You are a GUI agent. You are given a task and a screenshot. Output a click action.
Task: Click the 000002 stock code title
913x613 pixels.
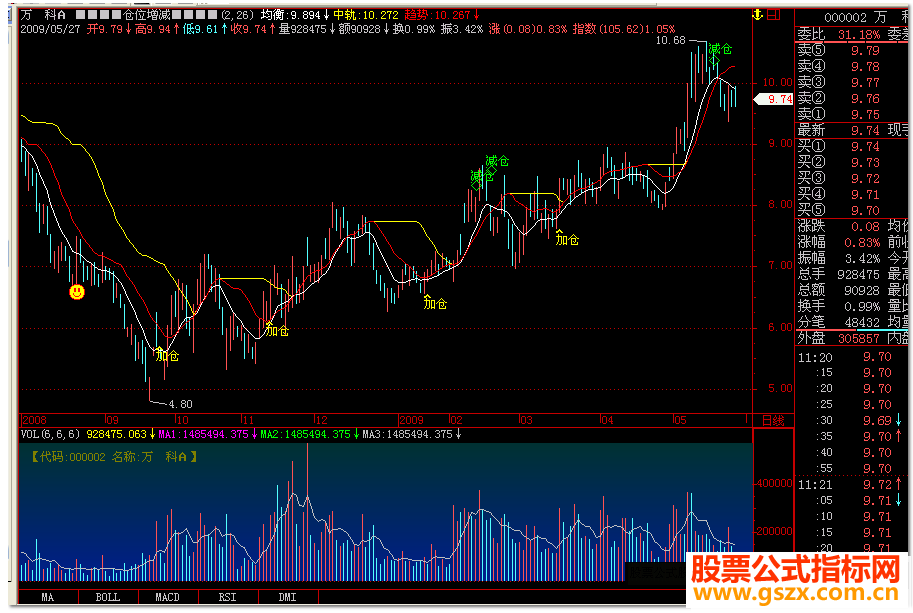coord(845,17)
